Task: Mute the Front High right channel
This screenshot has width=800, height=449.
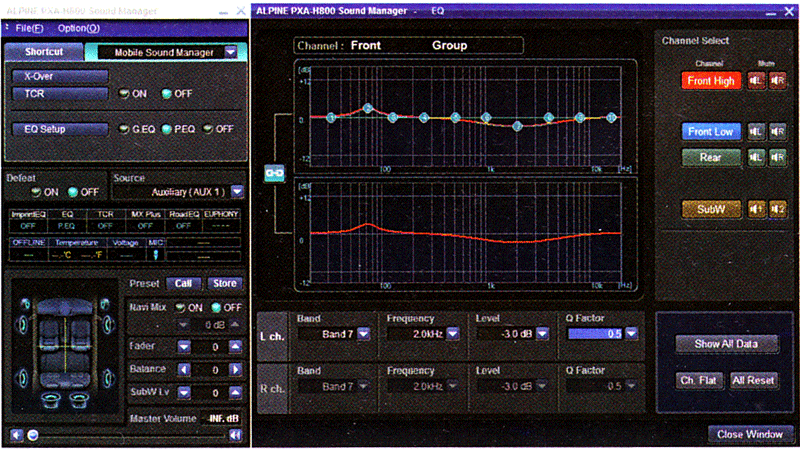Action: click(x=776, y=81)
